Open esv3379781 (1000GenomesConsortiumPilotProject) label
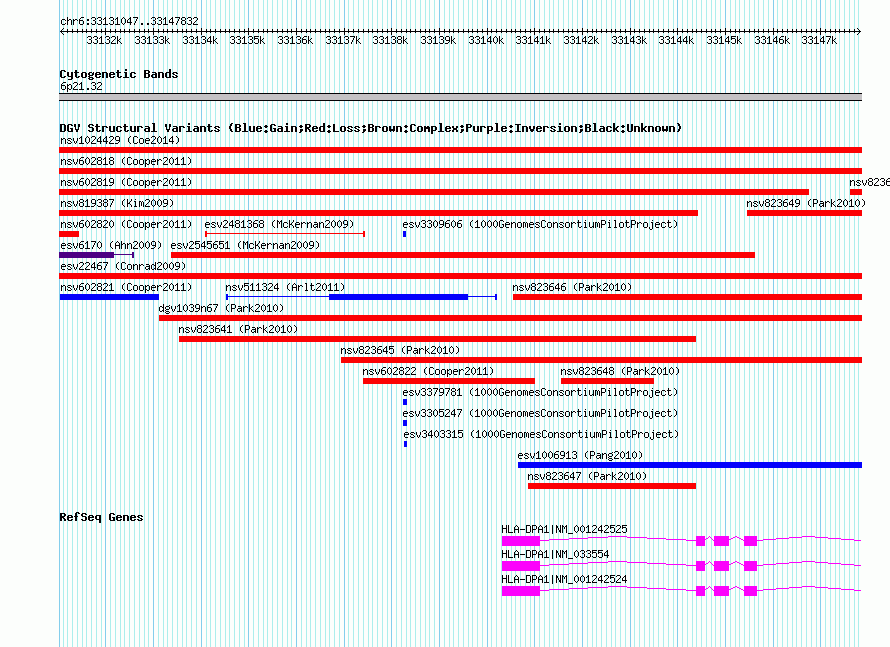The image size is (890, 647). click(540, 392)
